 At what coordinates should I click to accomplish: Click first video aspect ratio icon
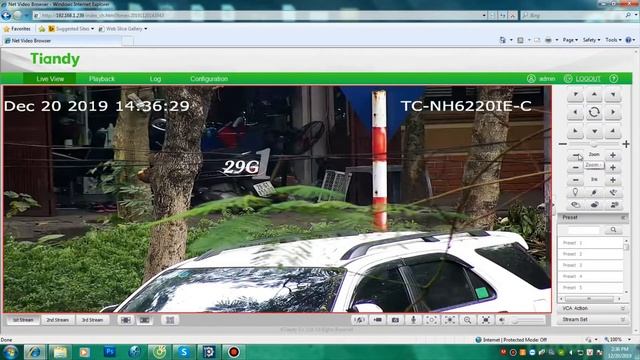pyautogui.click(x=126, y=320)
